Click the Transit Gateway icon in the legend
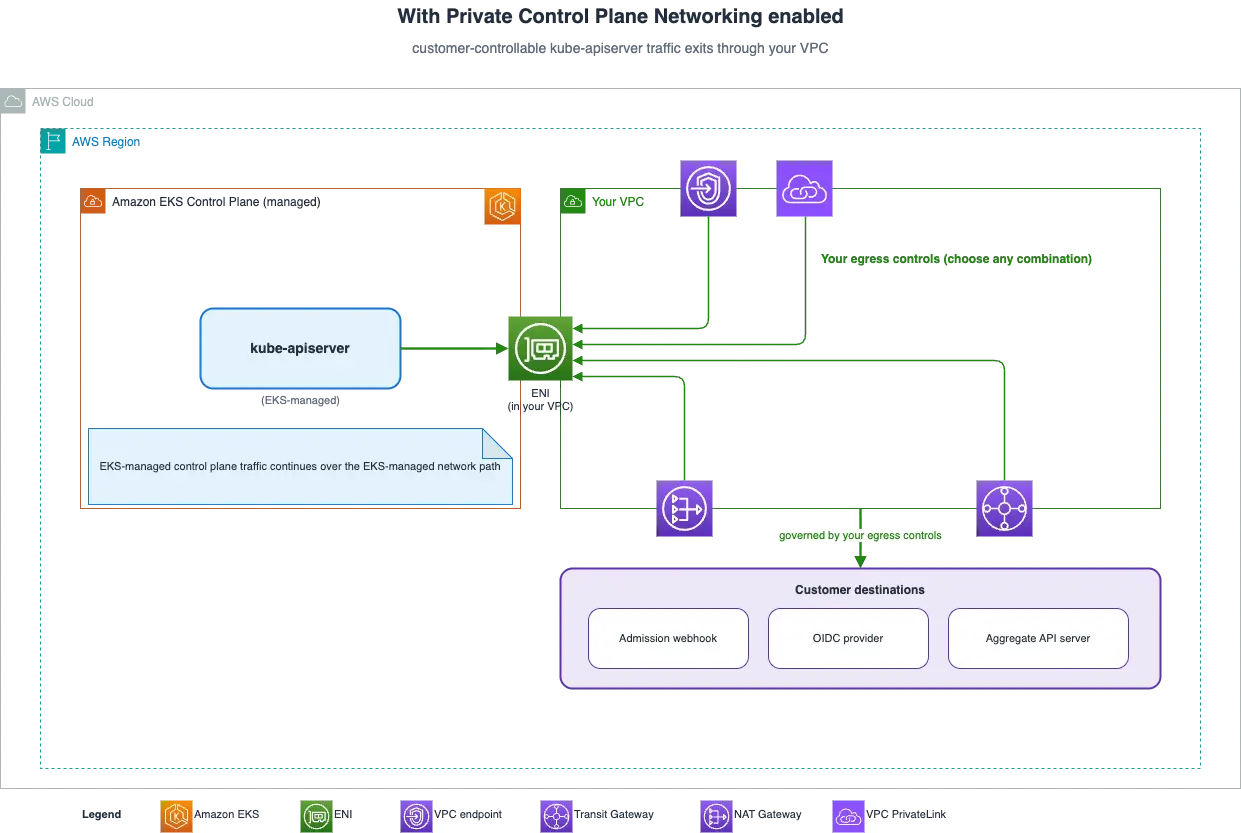Viewport: 1241px width, 833px height. [x=557, y=815]
